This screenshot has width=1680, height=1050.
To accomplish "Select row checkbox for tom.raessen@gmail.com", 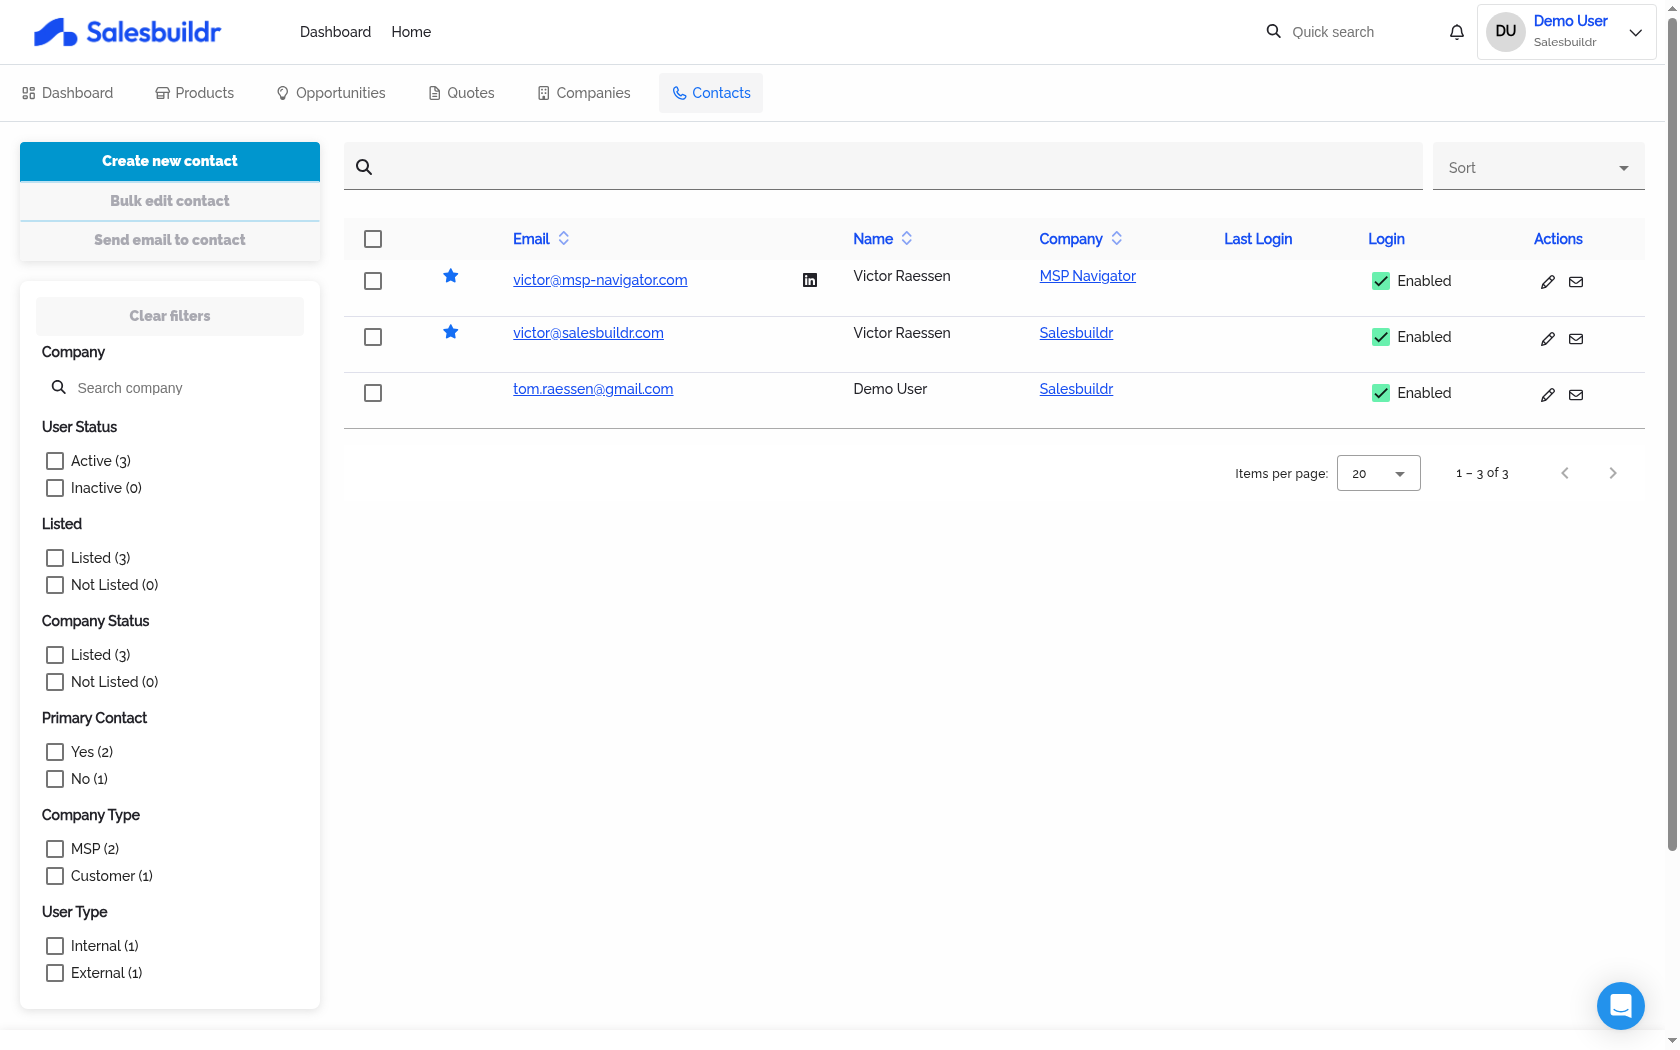I will pos(373,393).
